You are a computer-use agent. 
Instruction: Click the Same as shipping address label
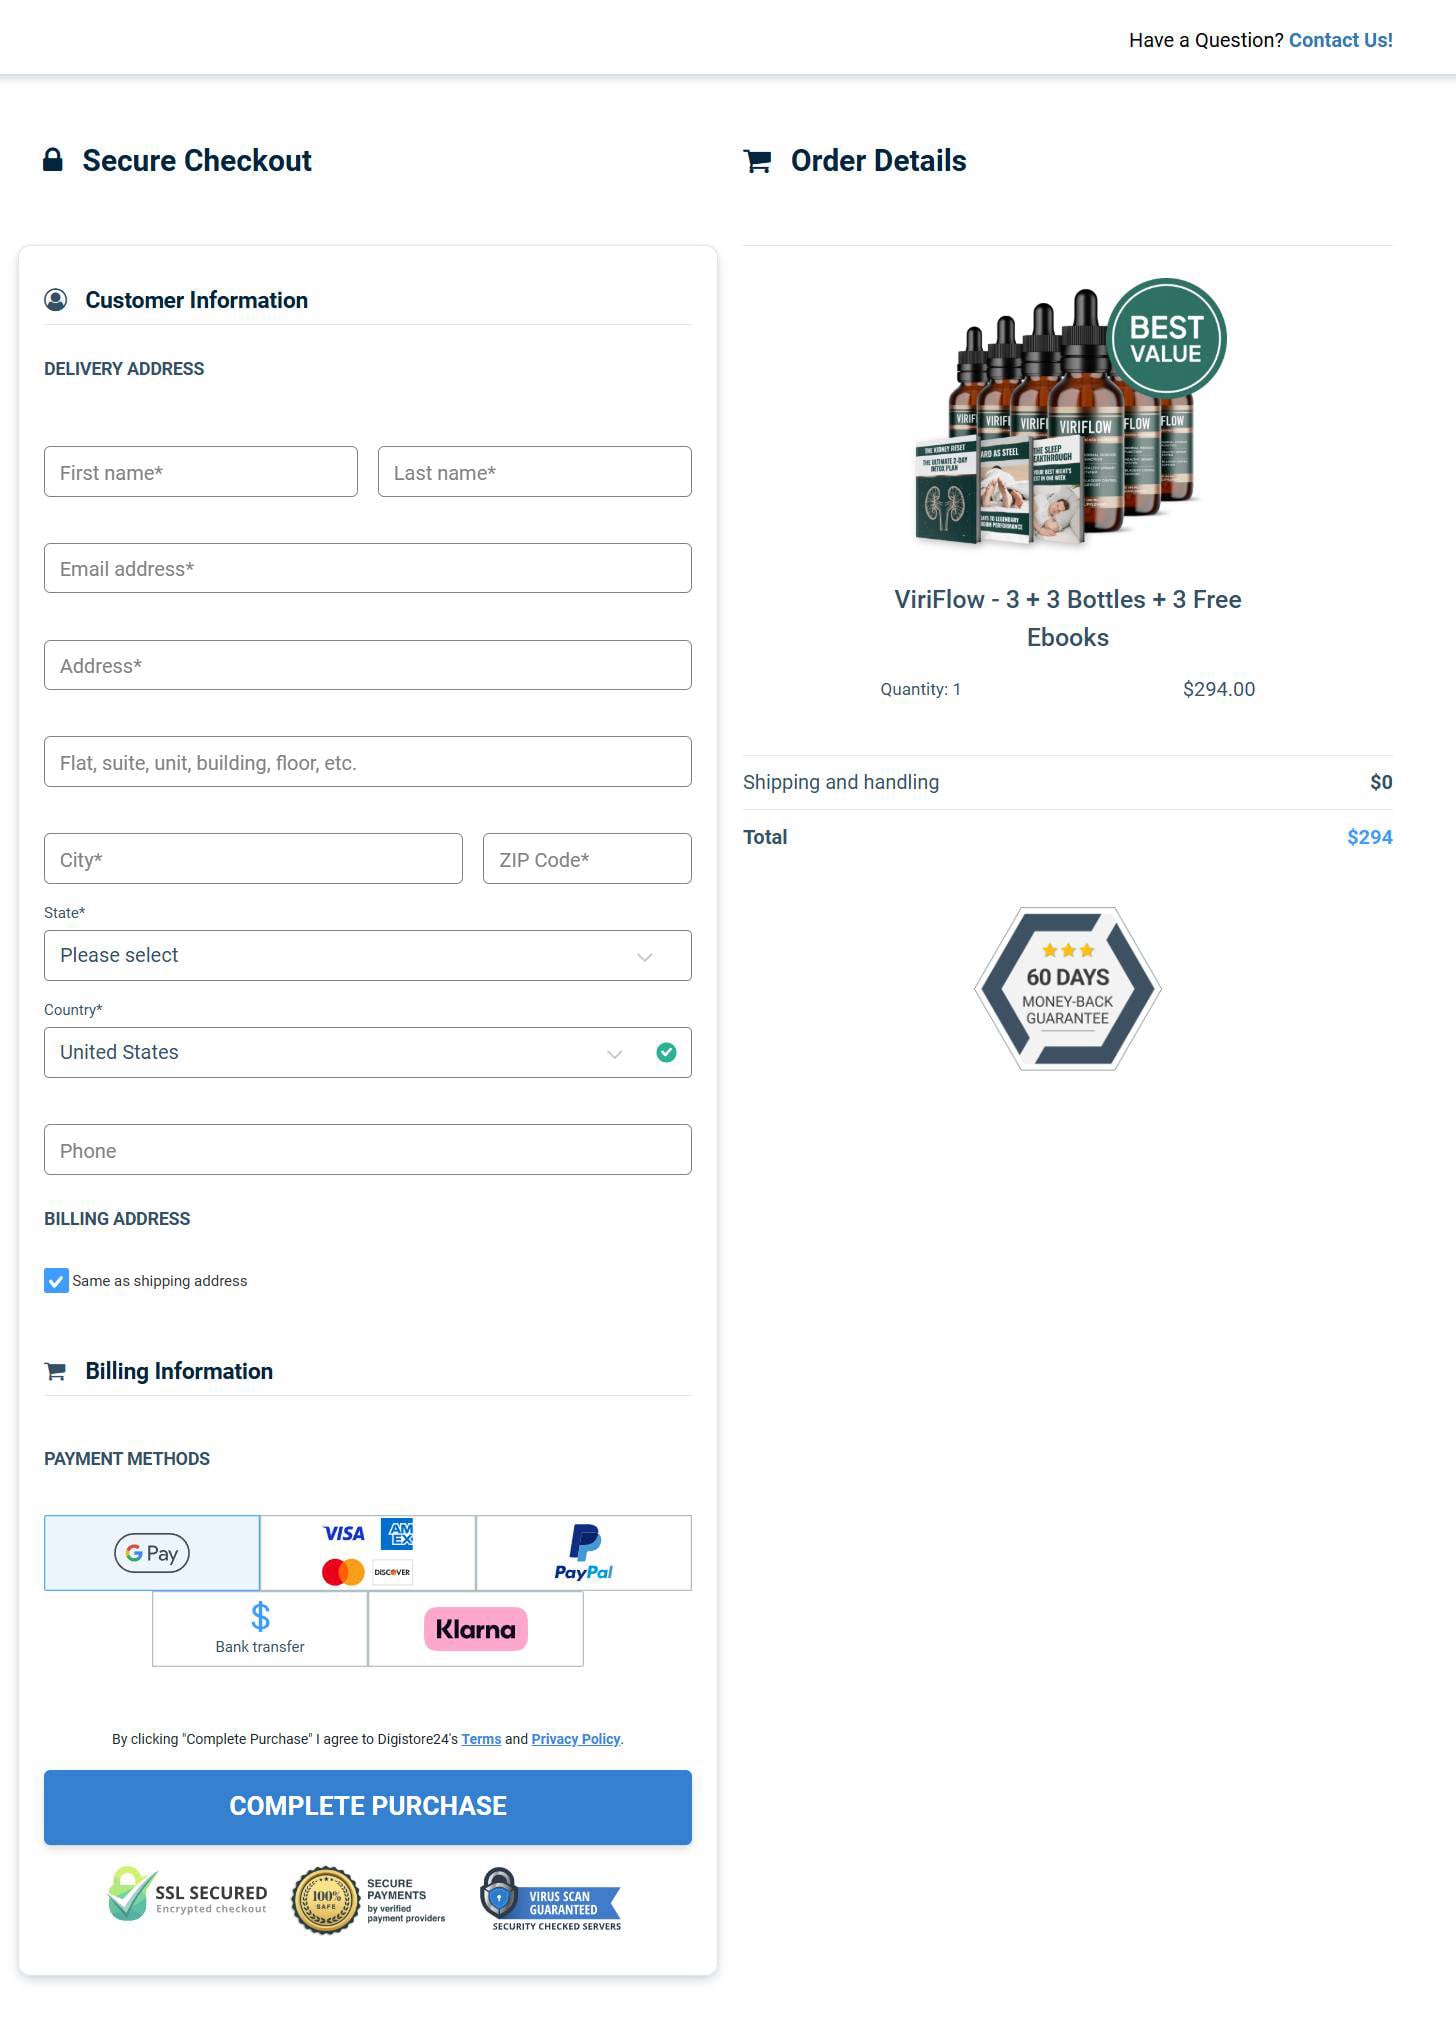coord(159,1281)
